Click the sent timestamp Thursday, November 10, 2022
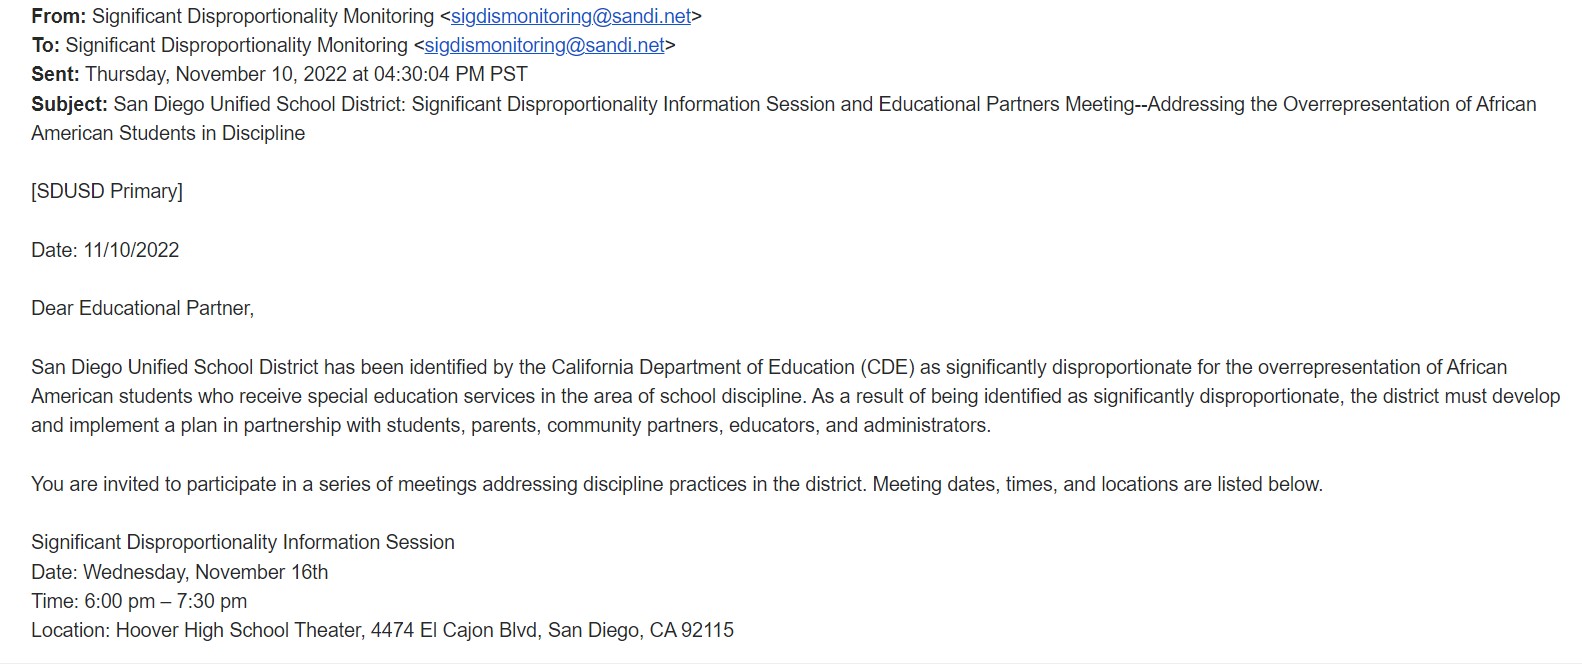Screen dimensions: 1582x664 point(306,74)
